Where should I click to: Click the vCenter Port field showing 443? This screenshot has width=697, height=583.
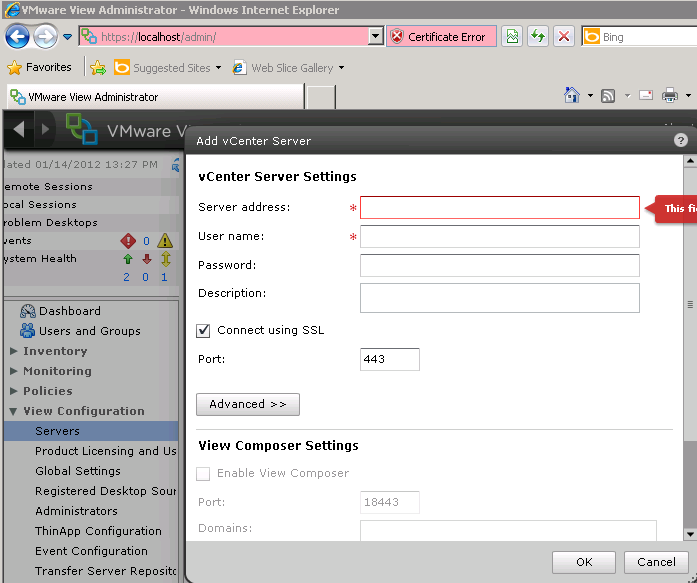coord(390,359)
